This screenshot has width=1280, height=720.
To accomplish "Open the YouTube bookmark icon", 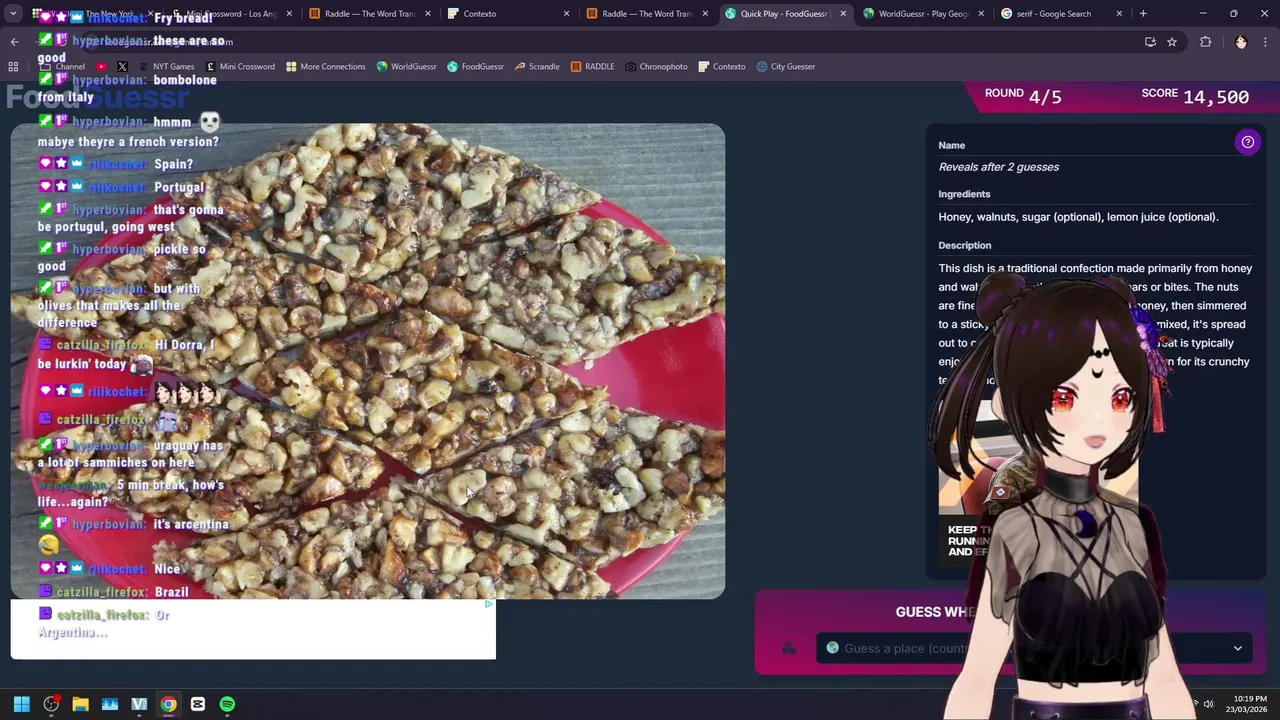I will [x=101, y=66].
